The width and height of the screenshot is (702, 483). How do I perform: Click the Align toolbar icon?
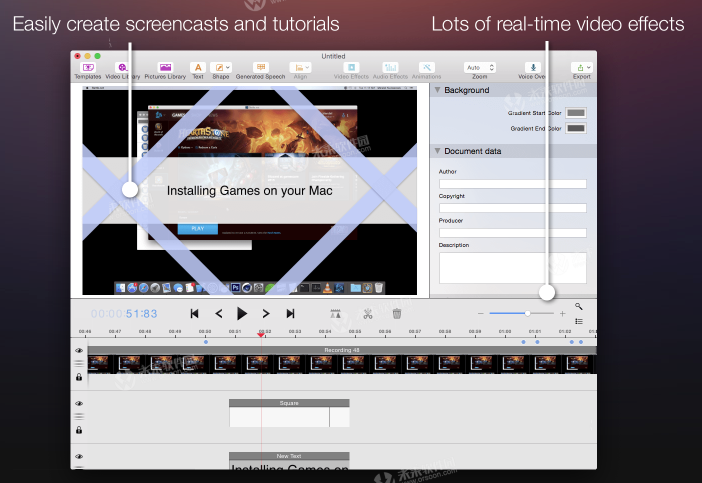pos(299,68)
